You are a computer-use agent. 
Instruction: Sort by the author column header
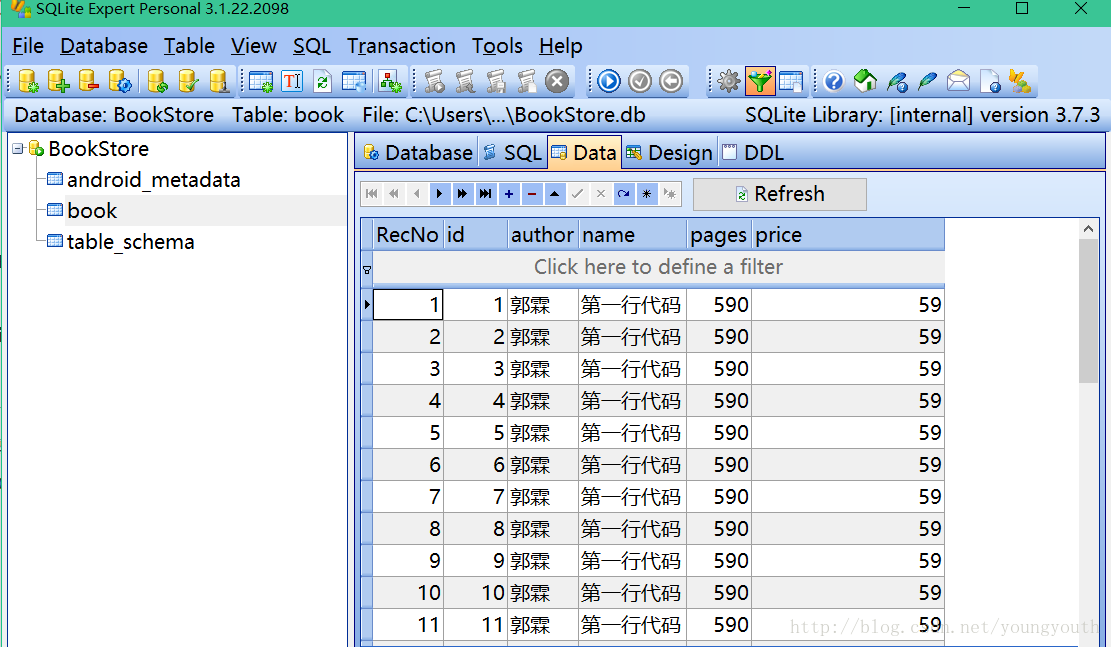pos(543,235)
